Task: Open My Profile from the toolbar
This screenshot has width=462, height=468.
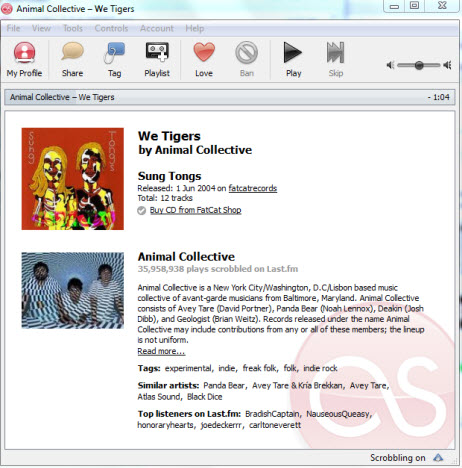Action: tap(24, 60)
